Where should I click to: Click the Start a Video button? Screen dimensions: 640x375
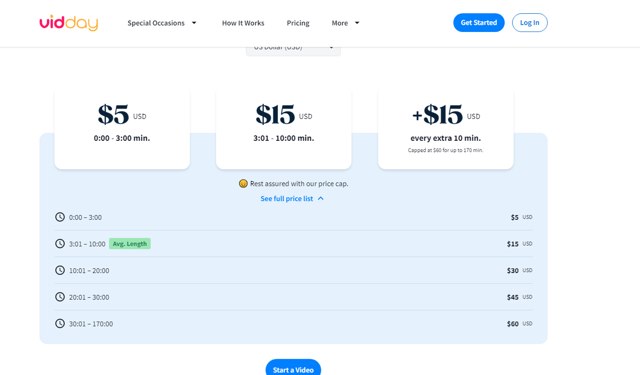[x=293, y=367]
